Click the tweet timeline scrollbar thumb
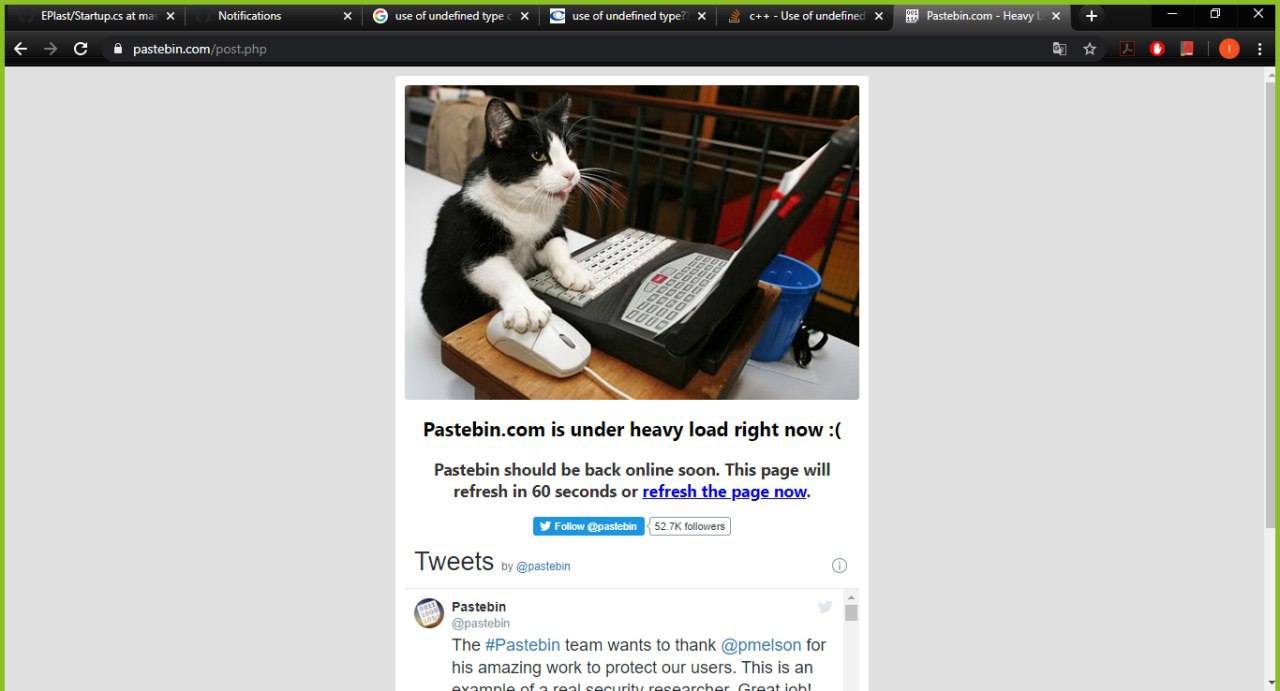 tap(851, 613)
